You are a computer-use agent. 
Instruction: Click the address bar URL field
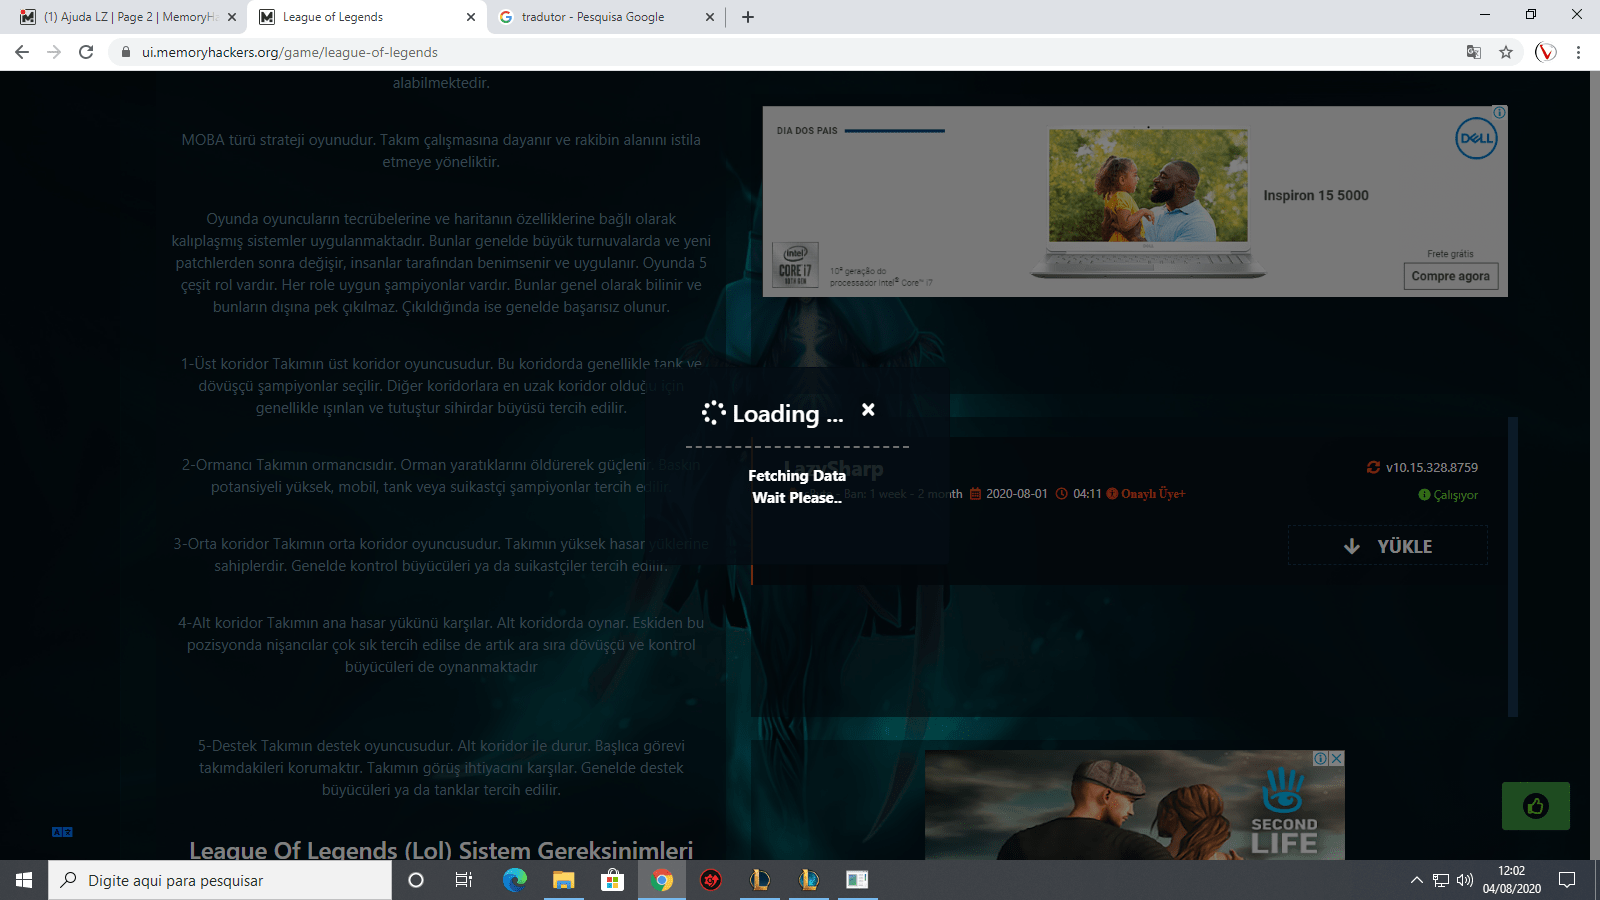[x=790, y=52]
